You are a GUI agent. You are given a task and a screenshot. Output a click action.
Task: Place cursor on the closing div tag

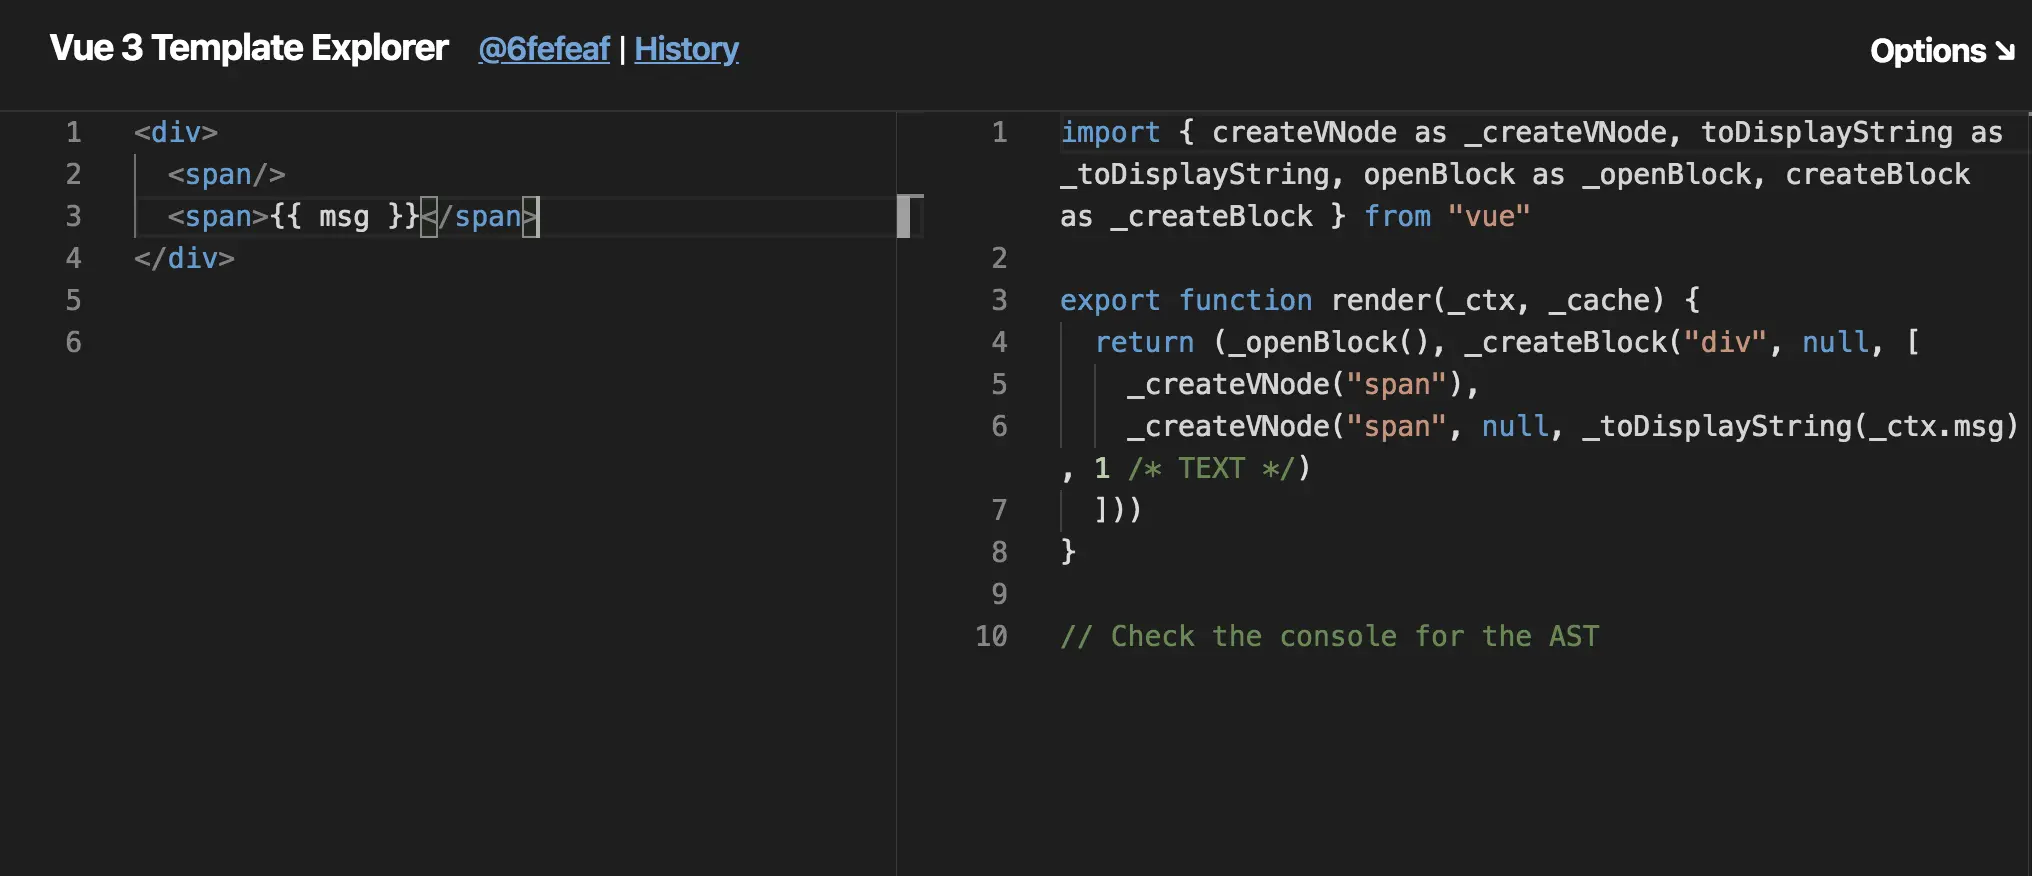[x=184, y=258]
